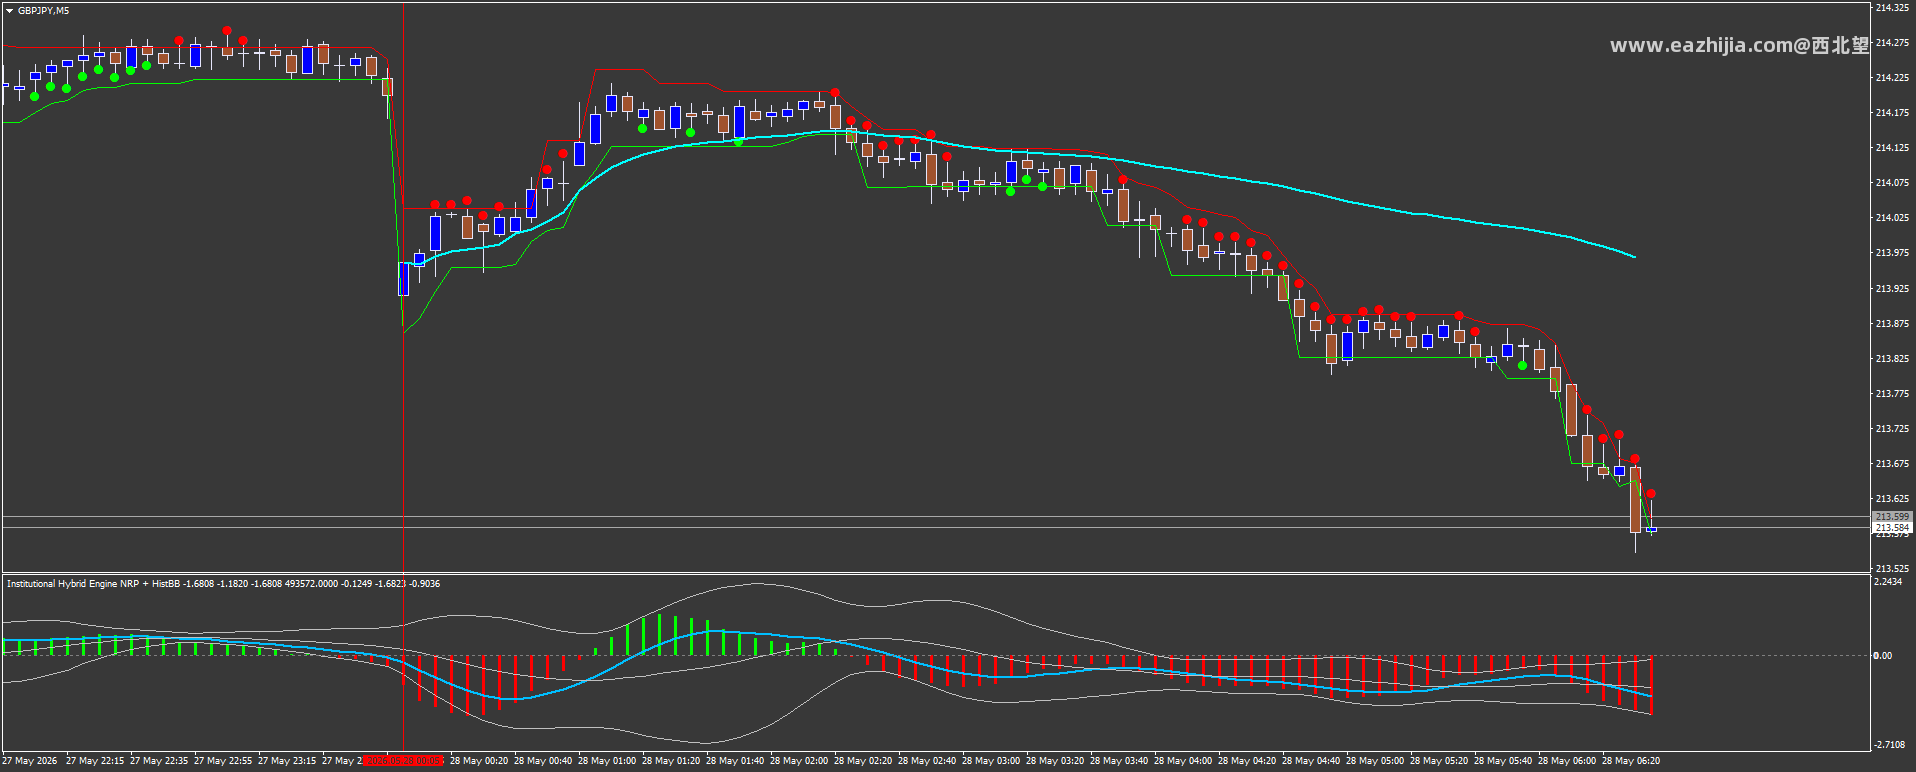Click the 28 May 01:40 time label
Screen dimensions: 1916x772
735,761
